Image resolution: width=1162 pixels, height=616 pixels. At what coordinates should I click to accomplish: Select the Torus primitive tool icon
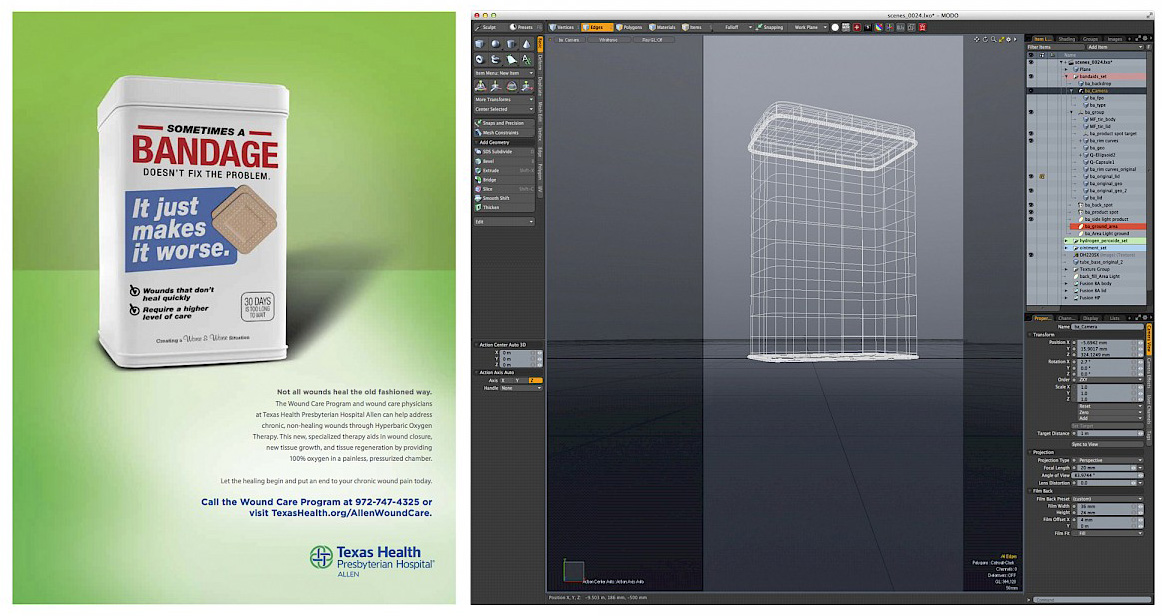tap(480, 59)
